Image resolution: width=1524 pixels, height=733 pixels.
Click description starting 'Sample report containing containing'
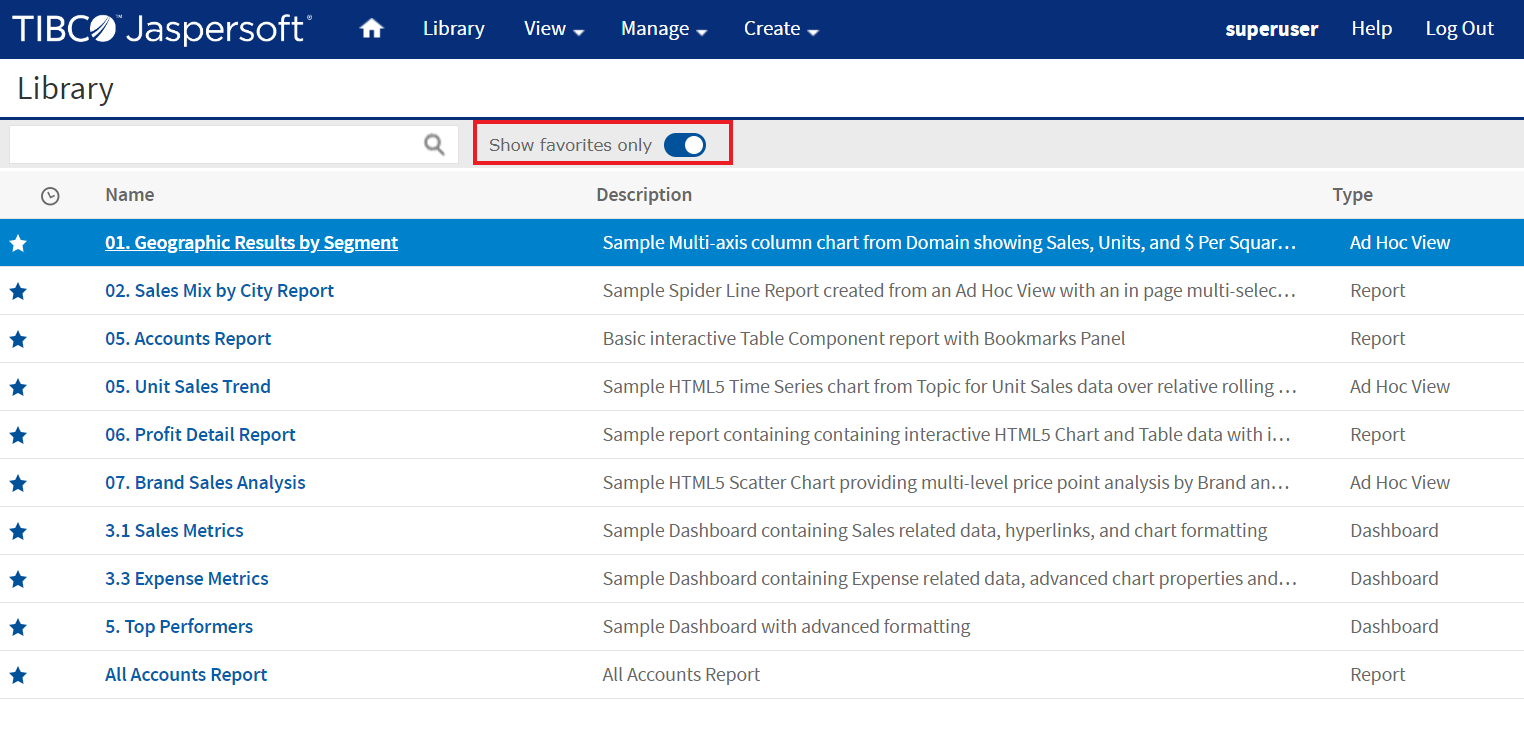[x=947, y=435]
